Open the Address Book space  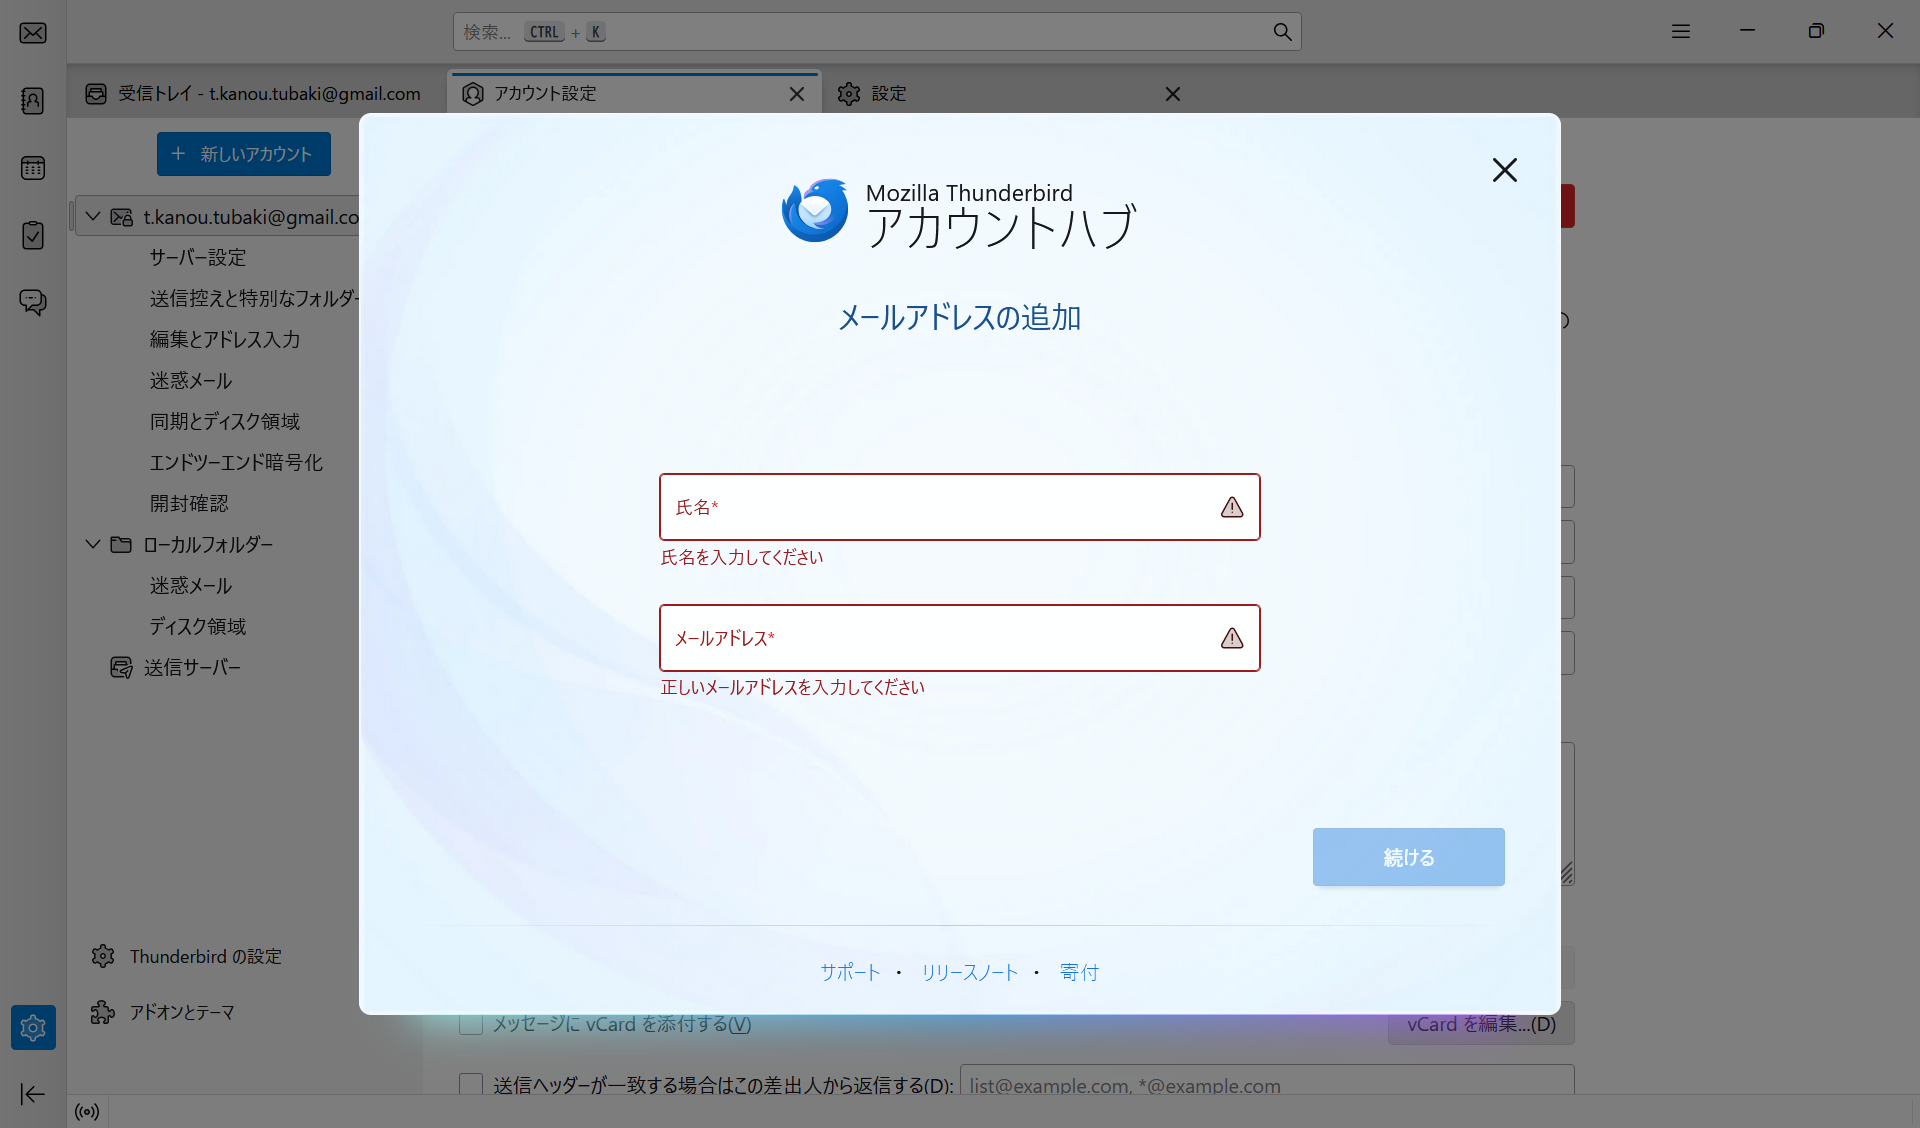[33, 101]
